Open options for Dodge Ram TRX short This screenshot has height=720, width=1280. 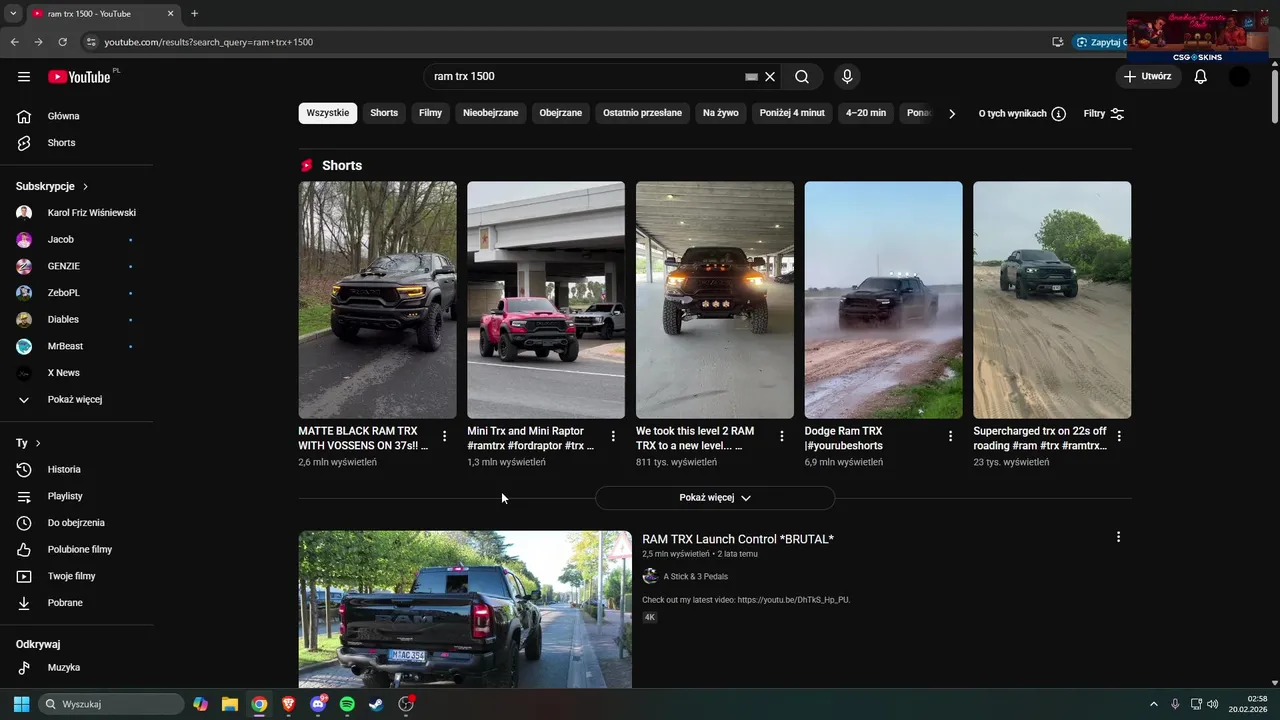pyautogui.click(x=951, y=437)
